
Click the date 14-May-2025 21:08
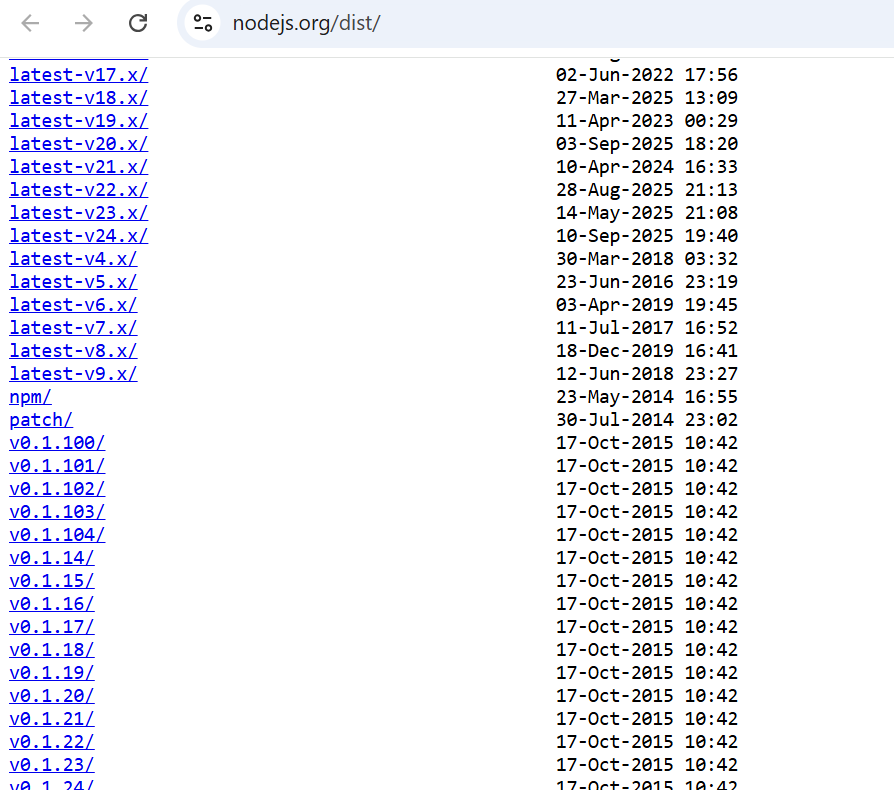coord(647,213)
